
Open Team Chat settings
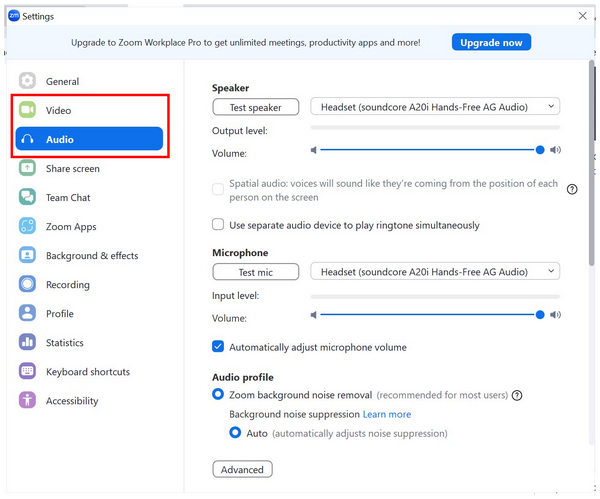89,197
